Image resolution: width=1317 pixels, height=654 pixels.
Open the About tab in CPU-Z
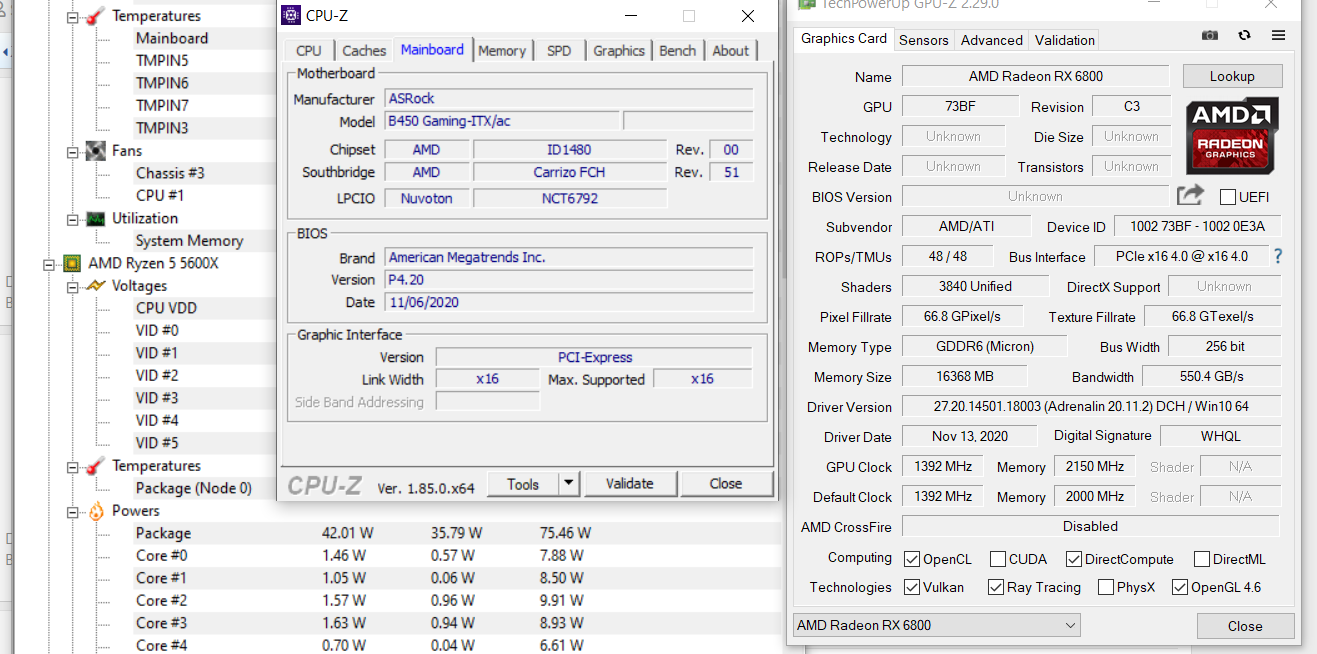coord(731,50)
